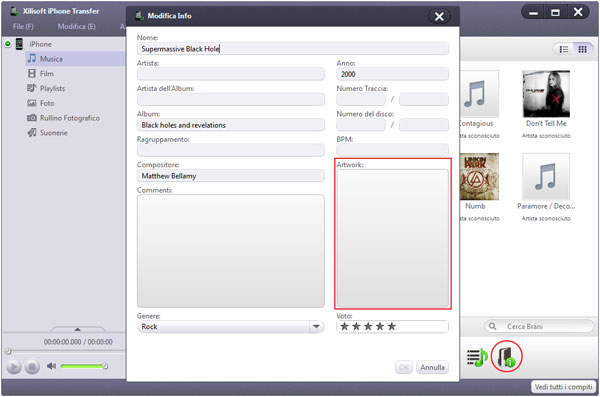600x397 pixels.
Task: Click the Album field
Action: coord(231,125)
